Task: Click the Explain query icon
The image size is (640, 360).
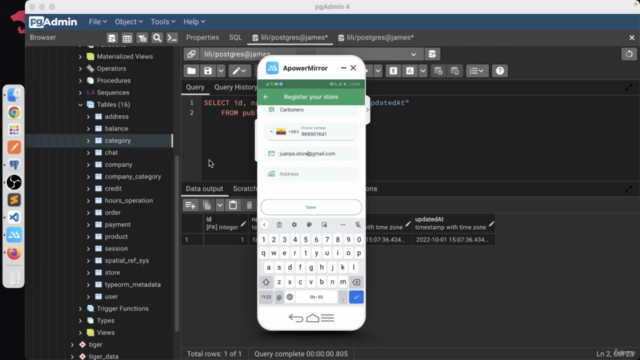Action: point(393,71)
